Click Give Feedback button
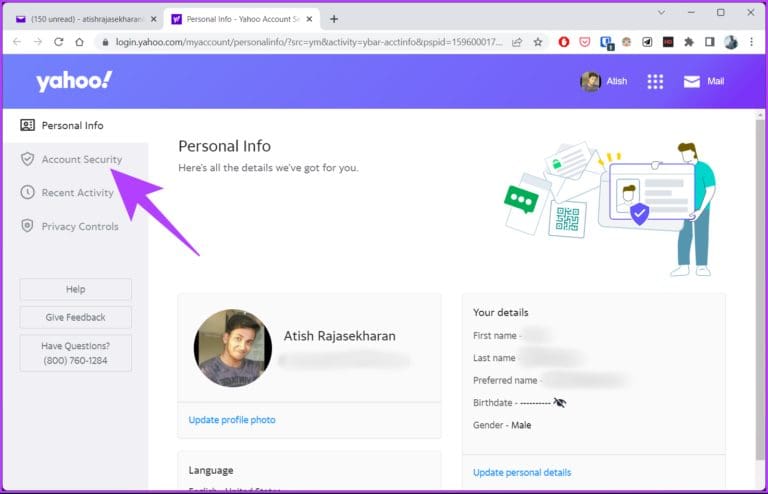This screenshot has height=494, width=768. [75, 317]
